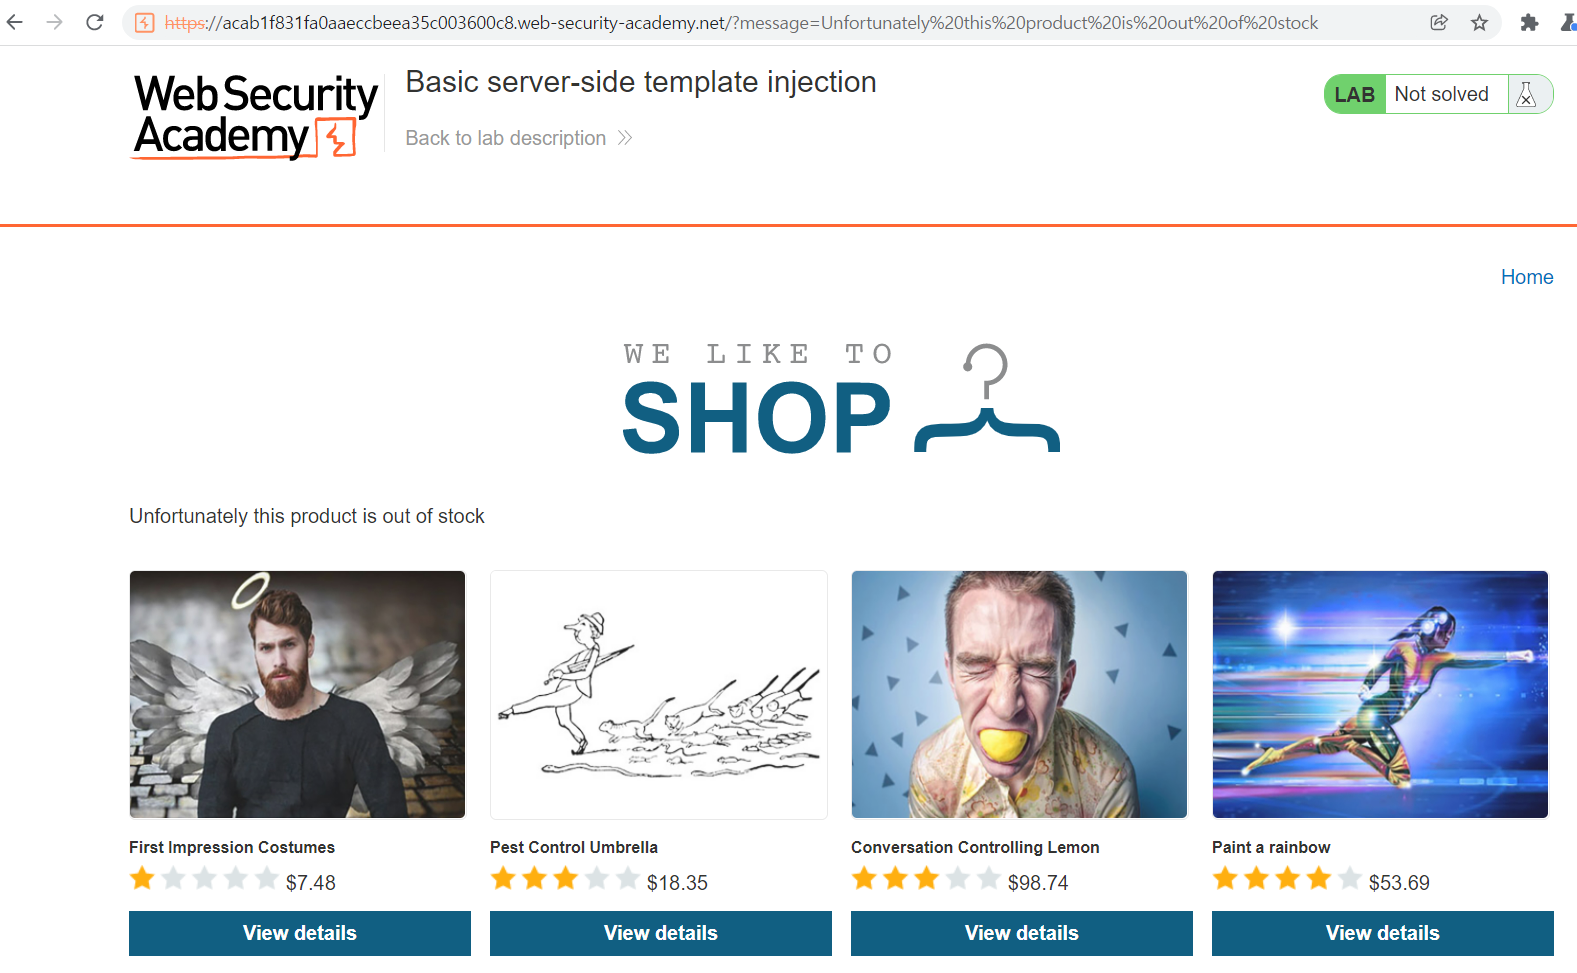The height and width of the screenshot is (973, 1577).
Task: View details for Paint a rainbow
Action: pos(1383,933)
